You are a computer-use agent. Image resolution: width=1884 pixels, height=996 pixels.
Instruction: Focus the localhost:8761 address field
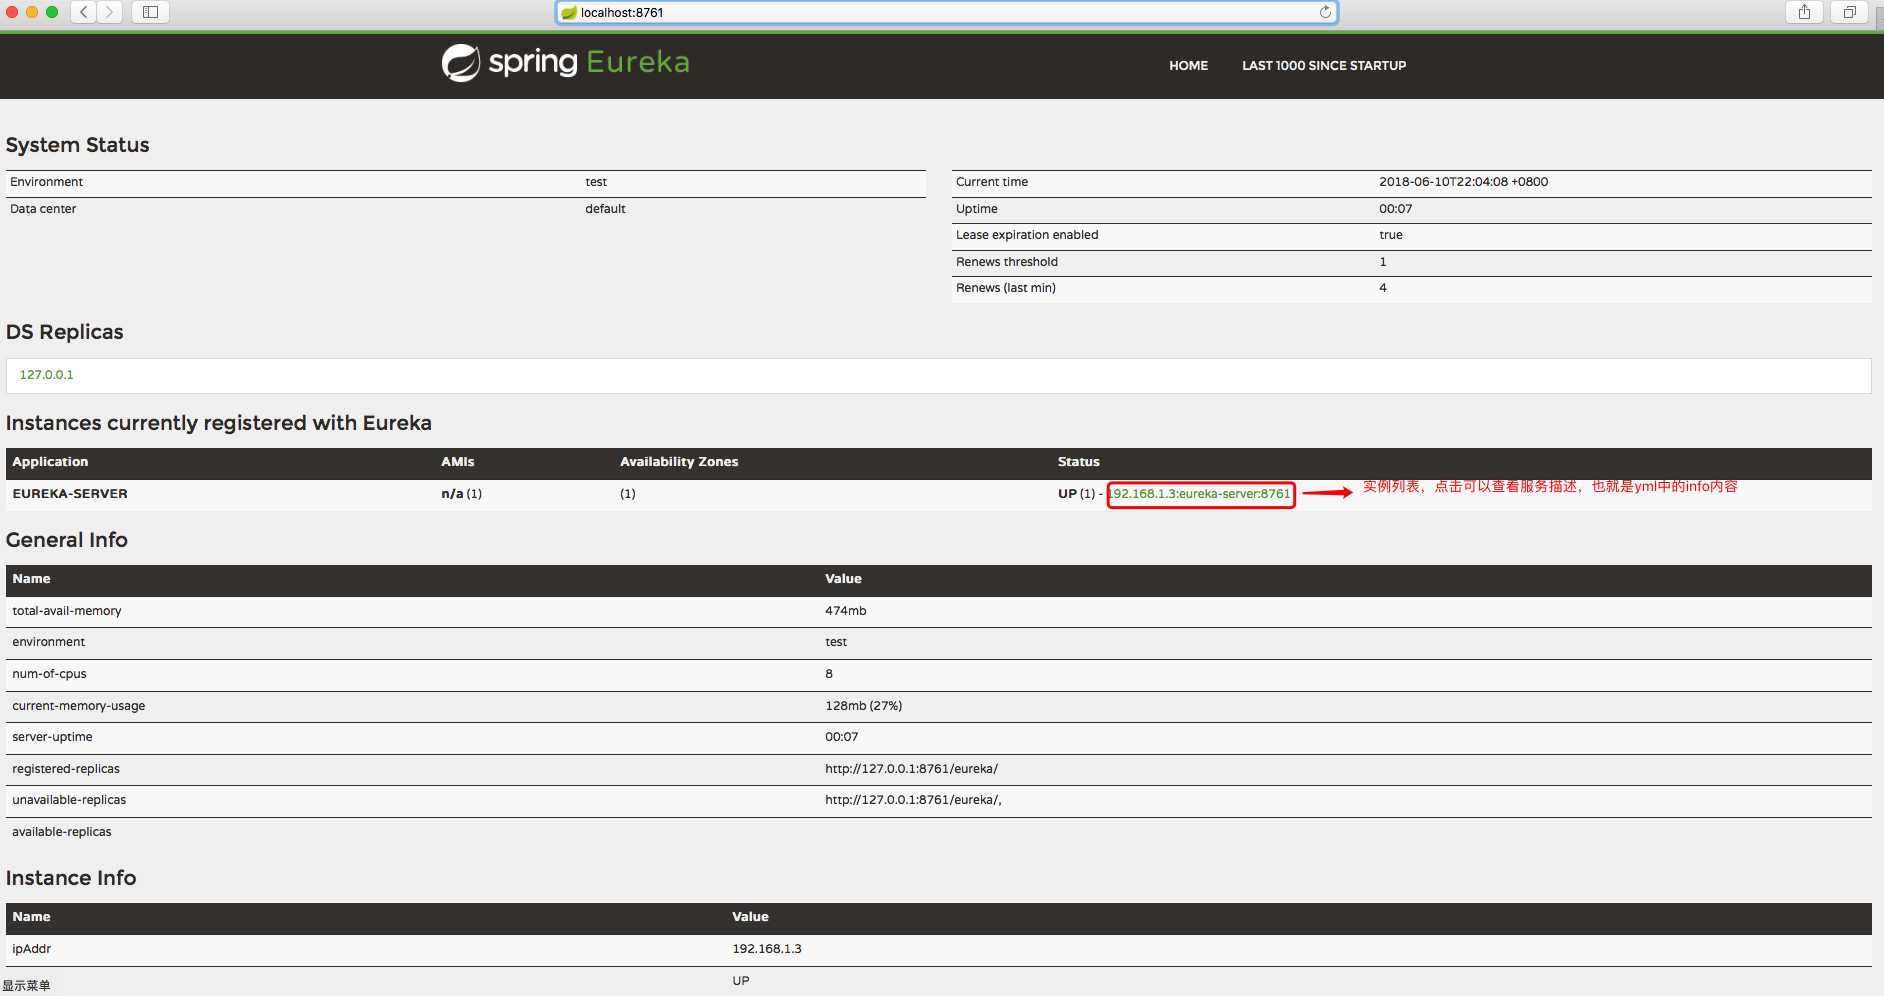946,12
